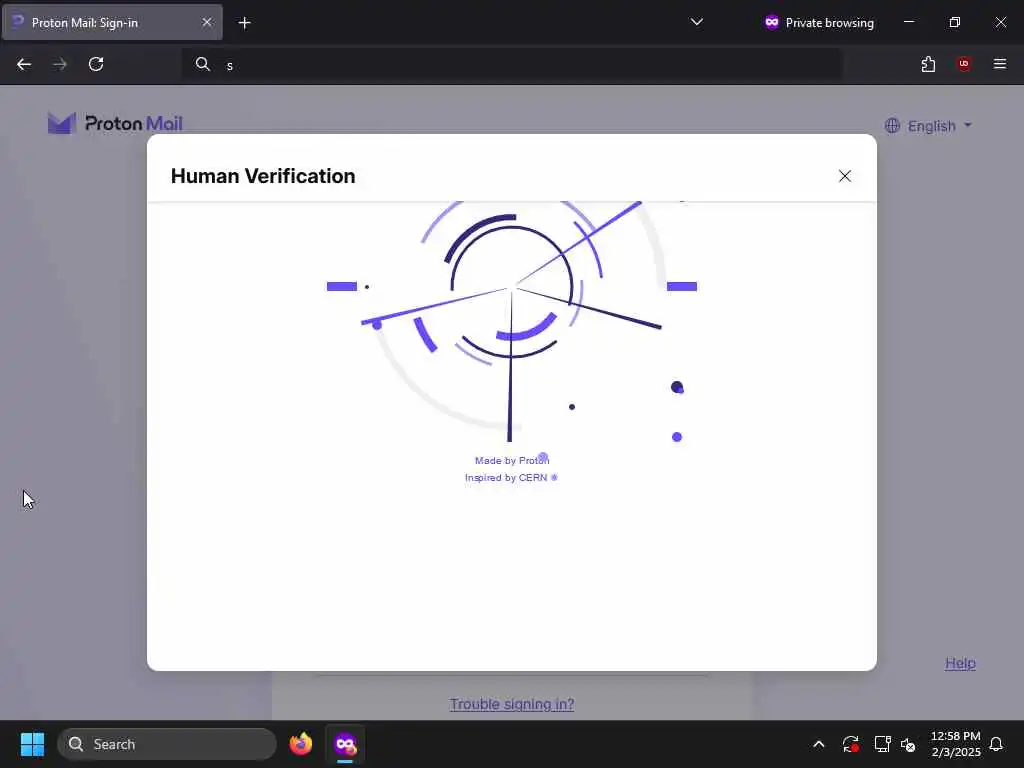
Task: Go back to previous page
Action: (24, 64)
